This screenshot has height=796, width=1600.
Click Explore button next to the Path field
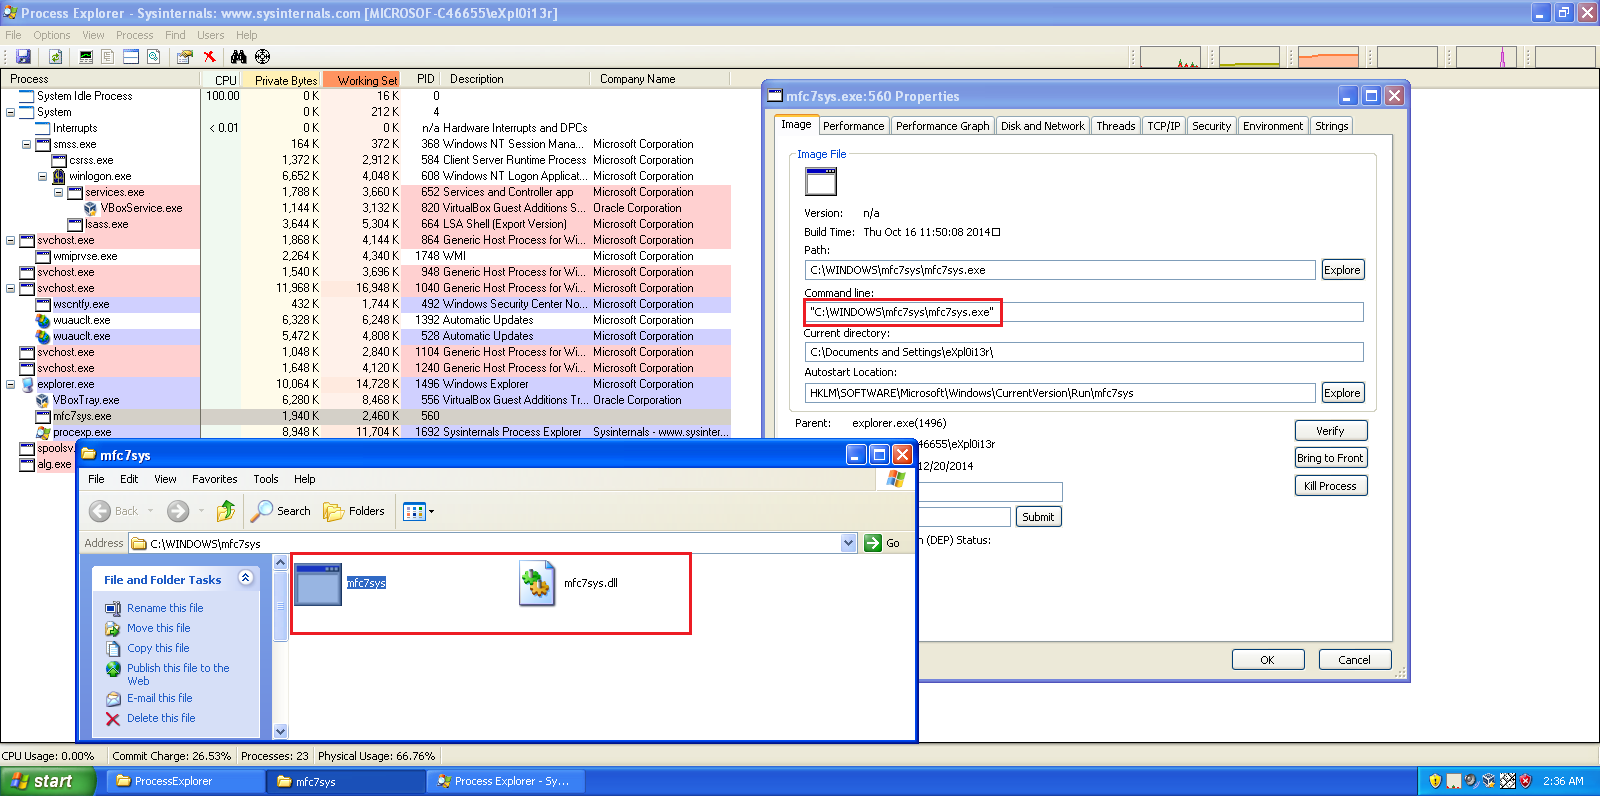[1342, 270]
